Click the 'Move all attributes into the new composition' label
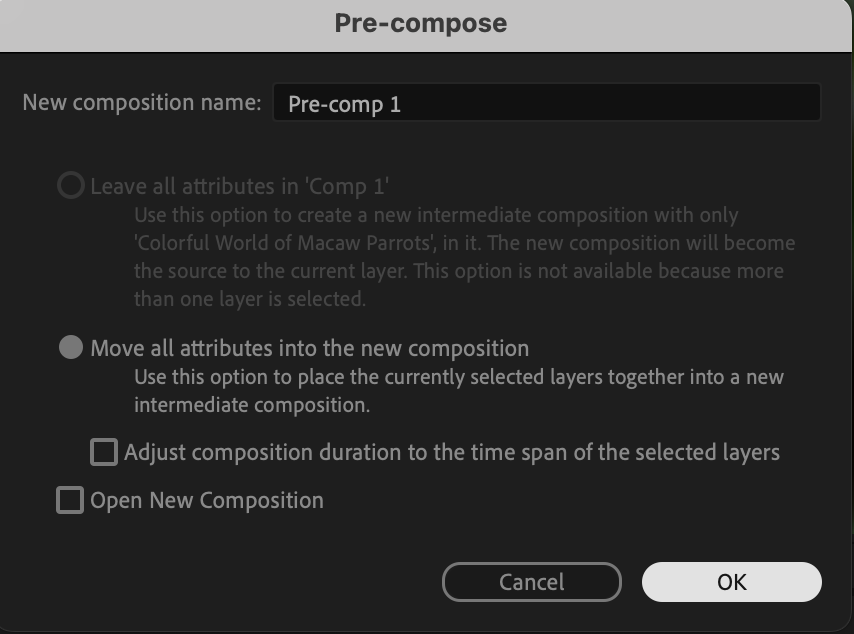Image resolution: width=854 pixels, height=634 pixels. (x=309, y=348)
